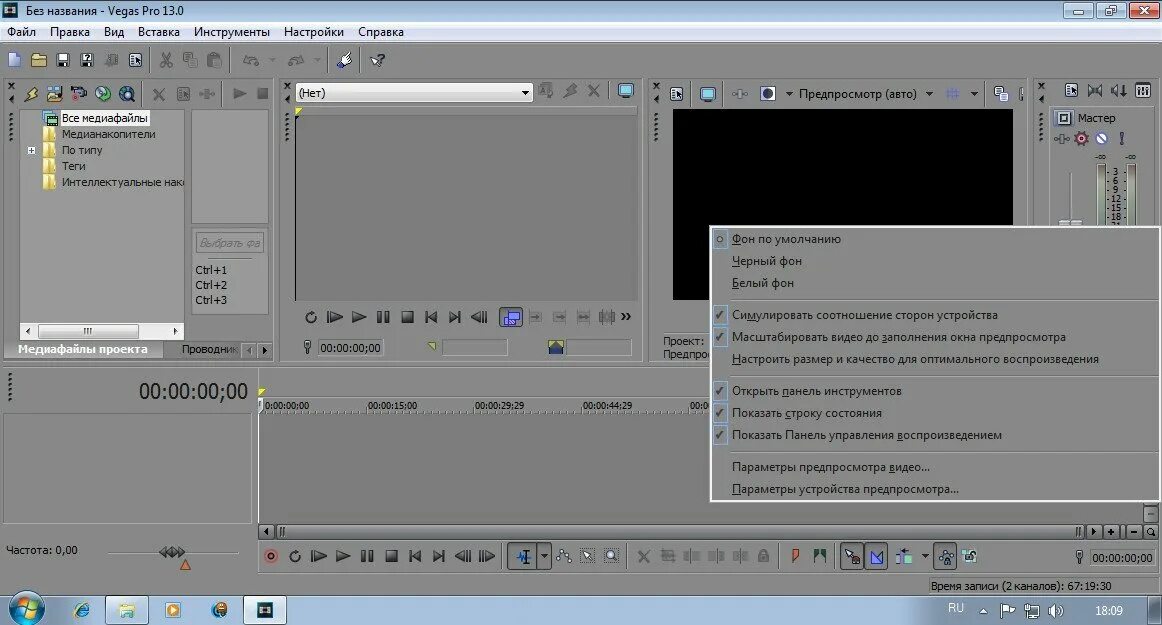
Task: Click Import Media icon in Project Media panel
Action: (55, 94)
